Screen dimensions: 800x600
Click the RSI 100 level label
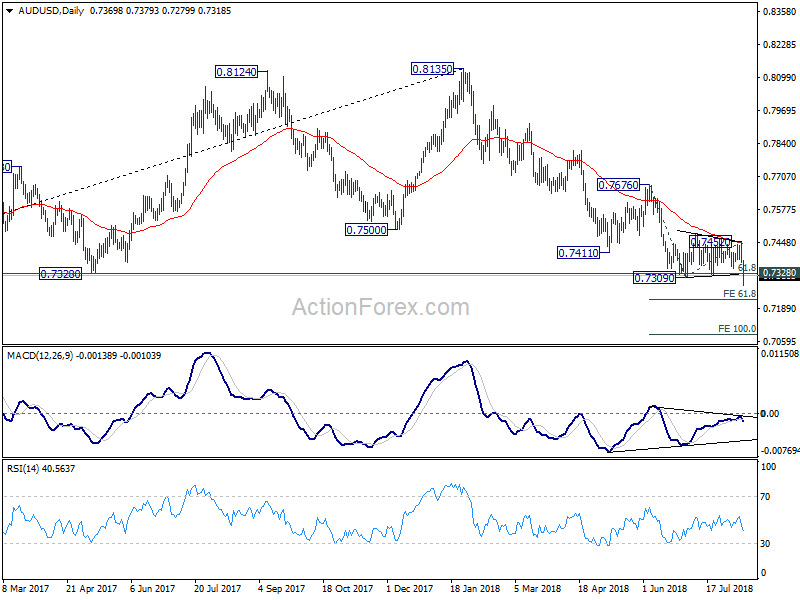pos(768,466)
